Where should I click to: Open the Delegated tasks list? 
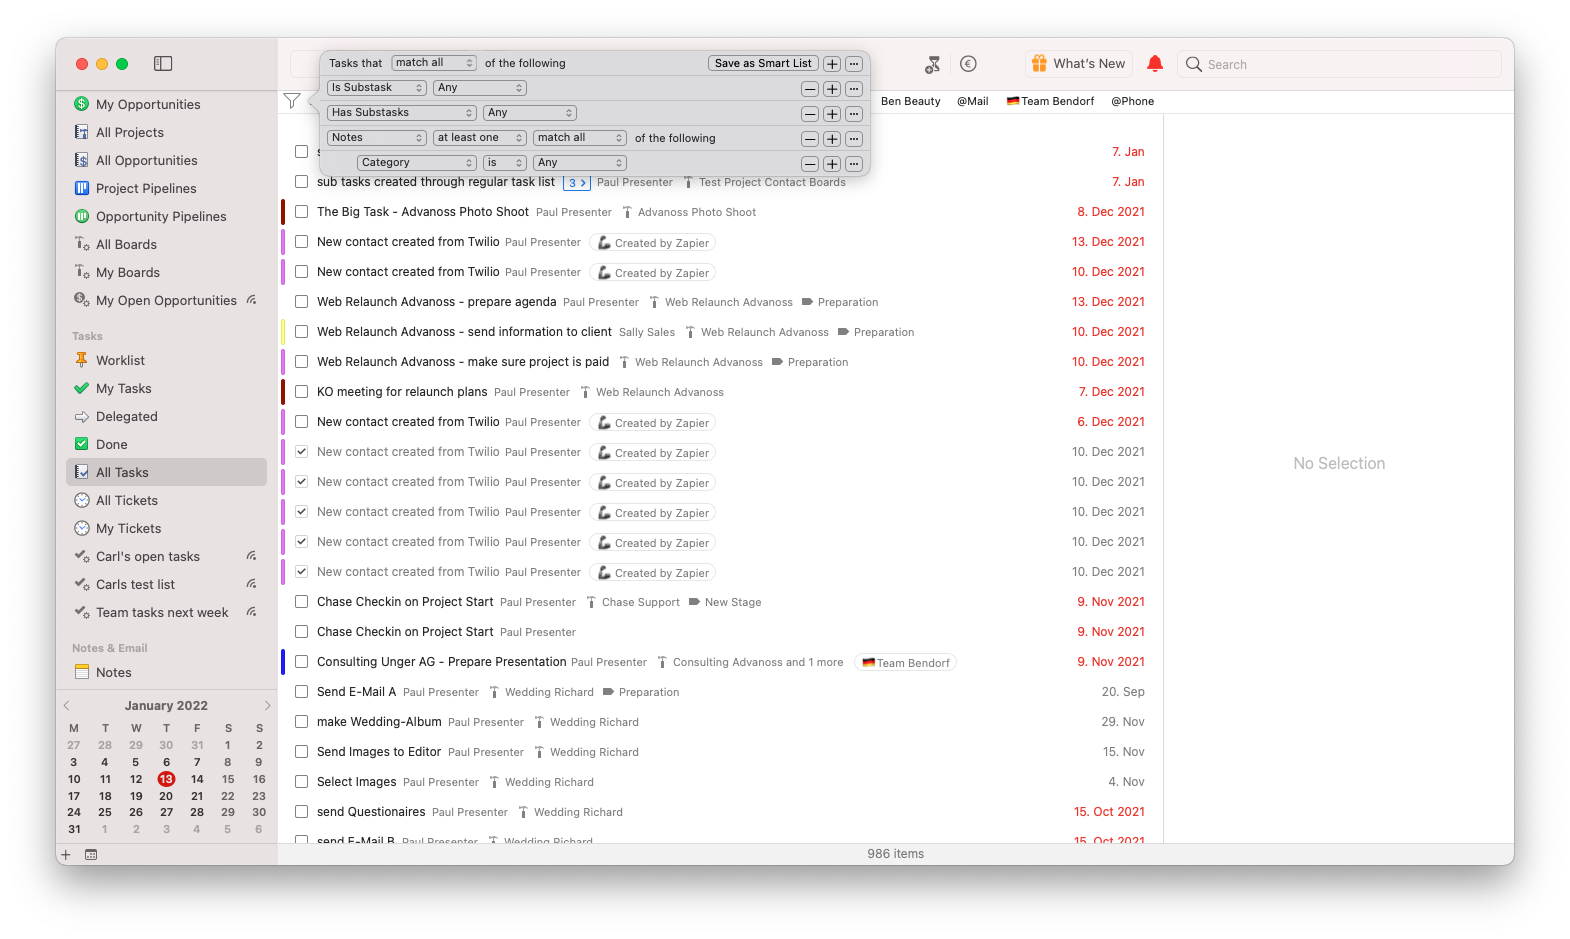[x=127, y=416]
